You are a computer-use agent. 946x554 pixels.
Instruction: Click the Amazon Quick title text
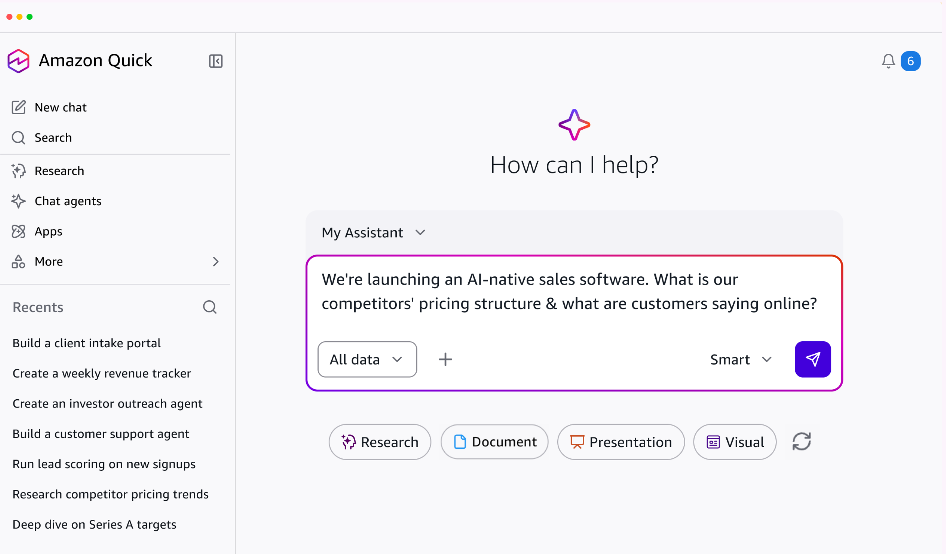[95, 60]
